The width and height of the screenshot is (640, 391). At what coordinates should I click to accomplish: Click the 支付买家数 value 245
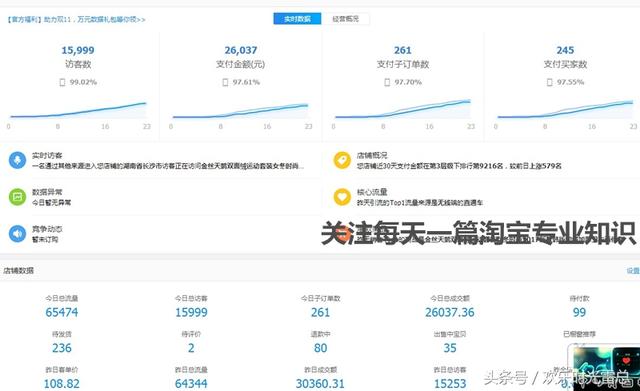coord(565,50)
